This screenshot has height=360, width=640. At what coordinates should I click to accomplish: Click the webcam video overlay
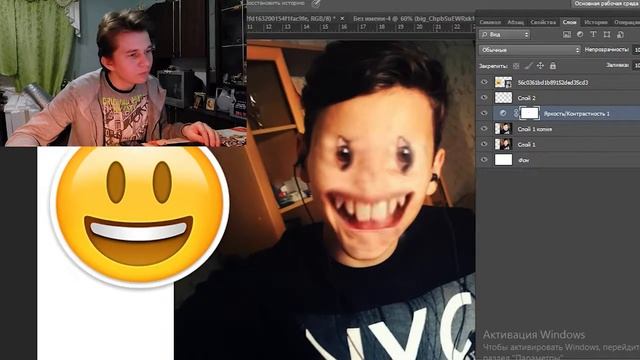coord(123,73)
